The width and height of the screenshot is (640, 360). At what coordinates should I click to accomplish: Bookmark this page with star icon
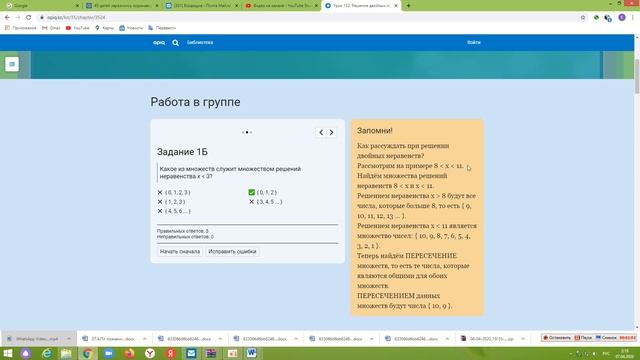pyautogui.click(x=583, y=18)
